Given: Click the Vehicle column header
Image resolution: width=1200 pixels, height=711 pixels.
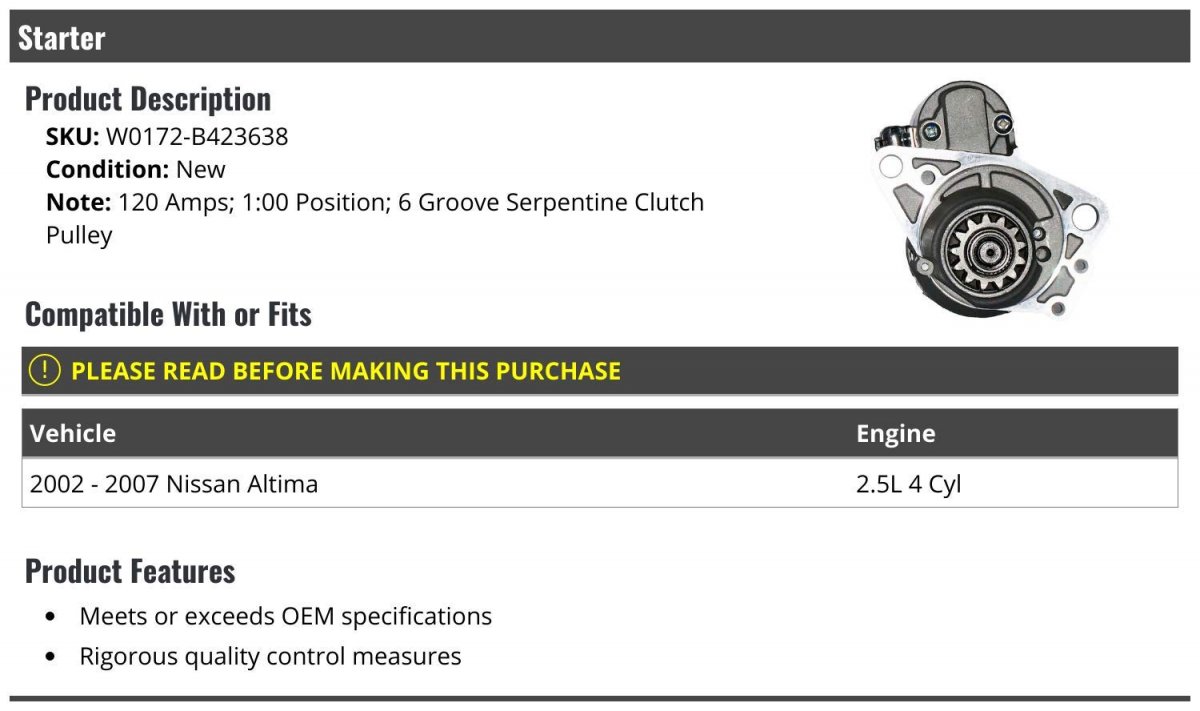Looking at the screenshot, I should pos(73,433).
